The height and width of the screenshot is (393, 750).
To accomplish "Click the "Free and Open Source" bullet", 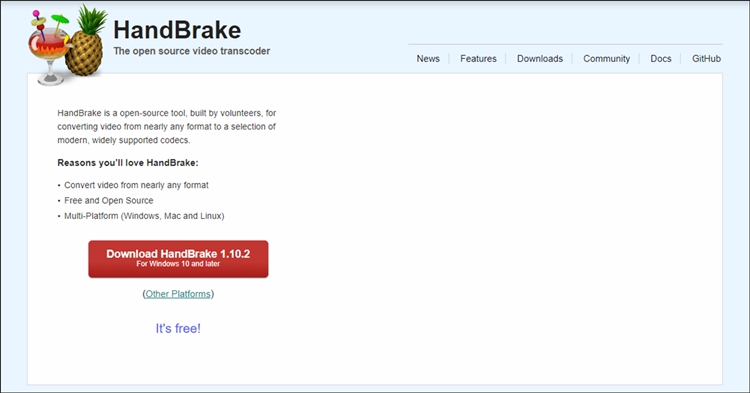I will (x=109, y=200).
